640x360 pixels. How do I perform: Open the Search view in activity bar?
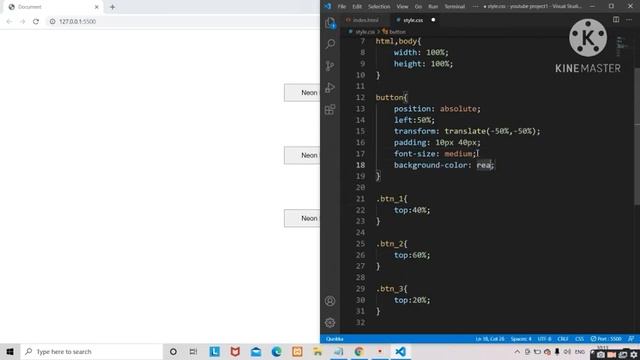pyautogui.click(x=330, y=44)
